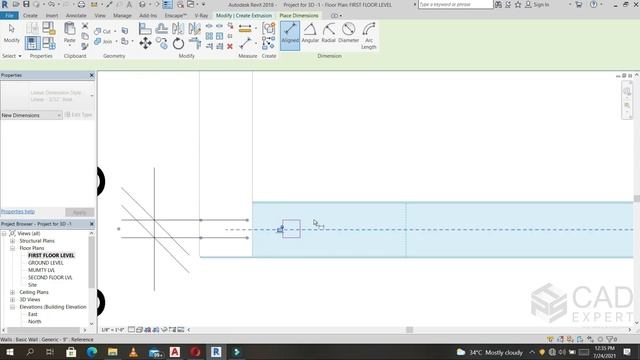
Task: Open Windows Start menu
Action: tap(9, 352)
